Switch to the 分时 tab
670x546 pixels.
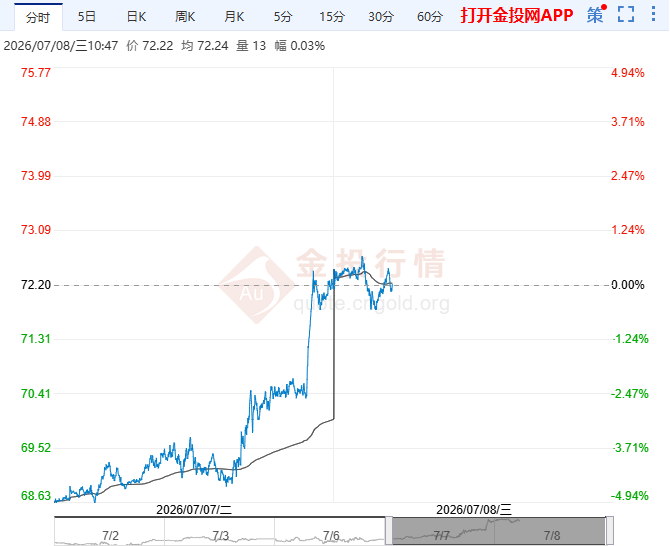[38, 17]
